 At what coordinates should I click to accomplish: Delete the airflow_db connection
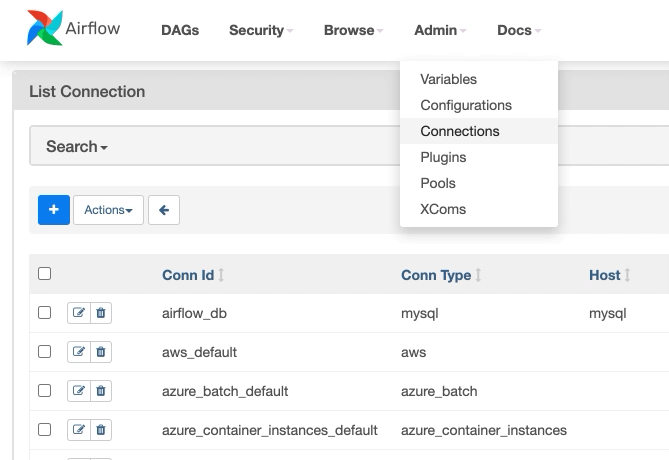pyautogui.click(x=101, y=313)
